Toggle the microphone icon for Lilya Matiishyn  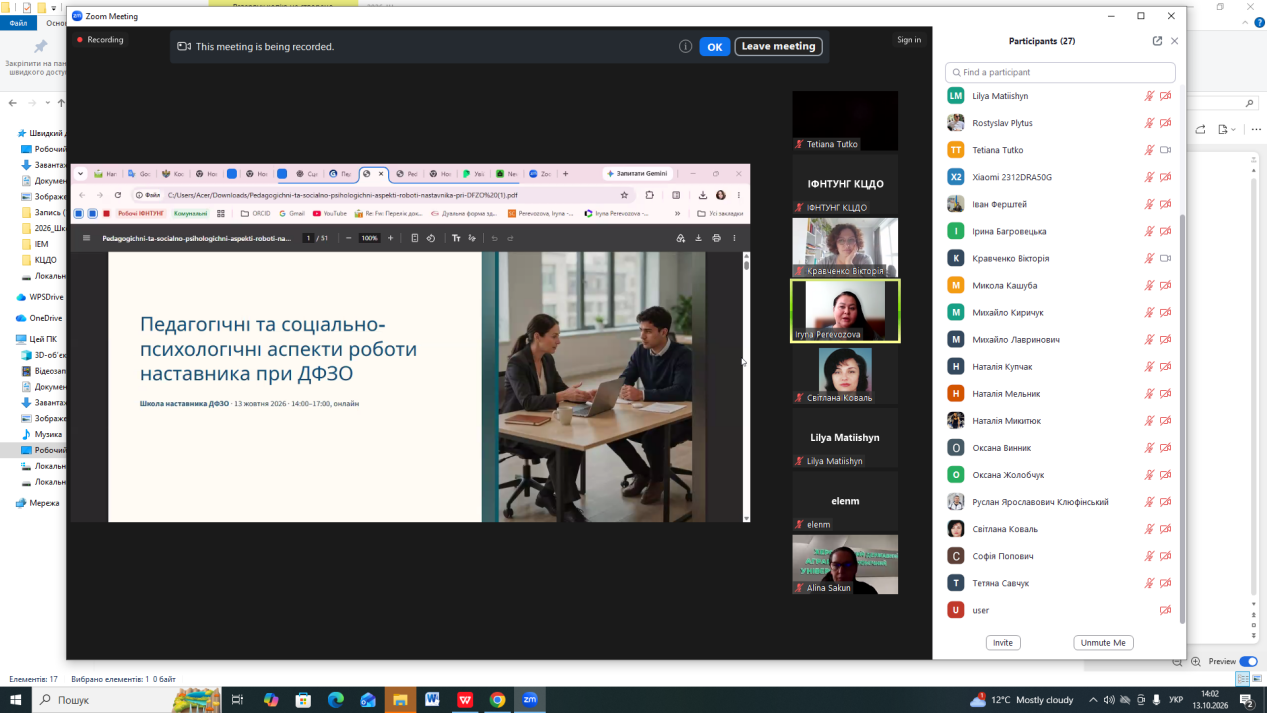click(x=1150, y=96)
